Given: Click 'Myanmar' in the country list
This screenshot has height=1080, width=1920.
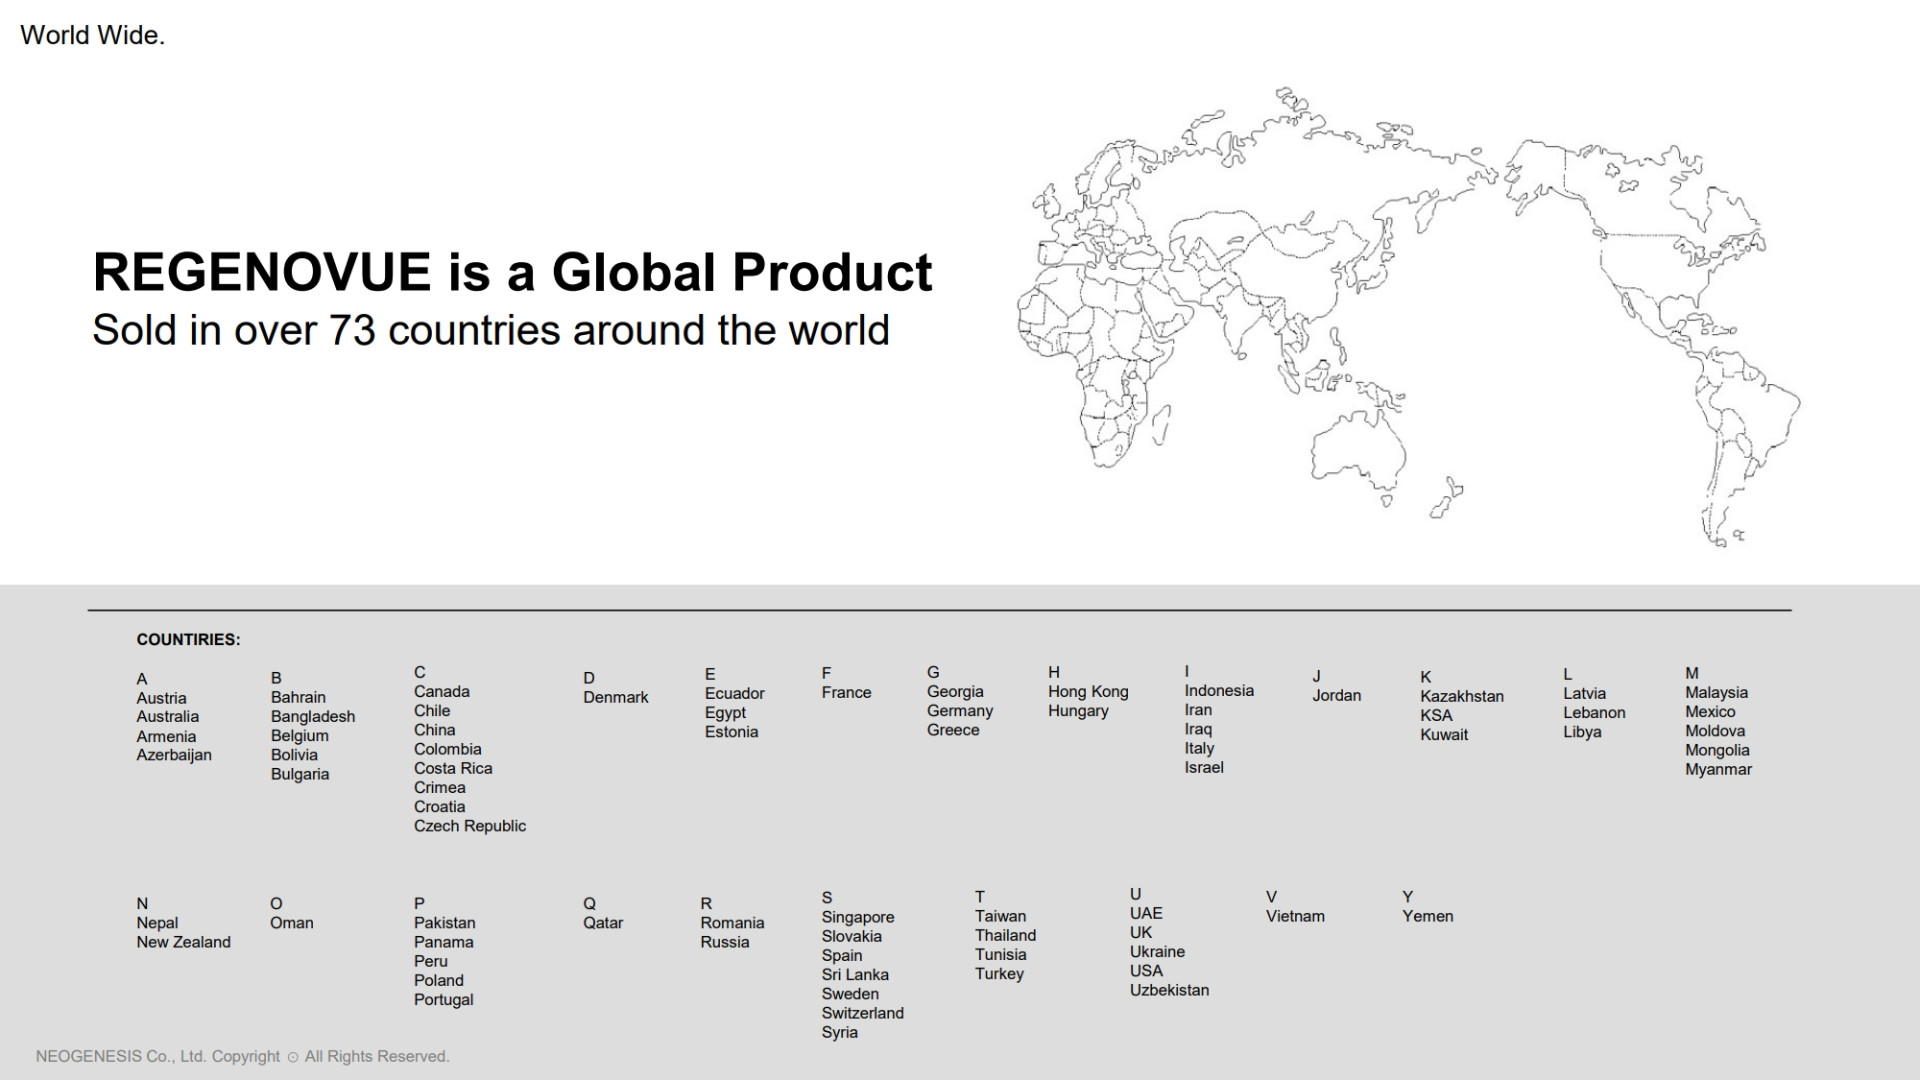Looking at the screenshot, I should click(1719, 769).
